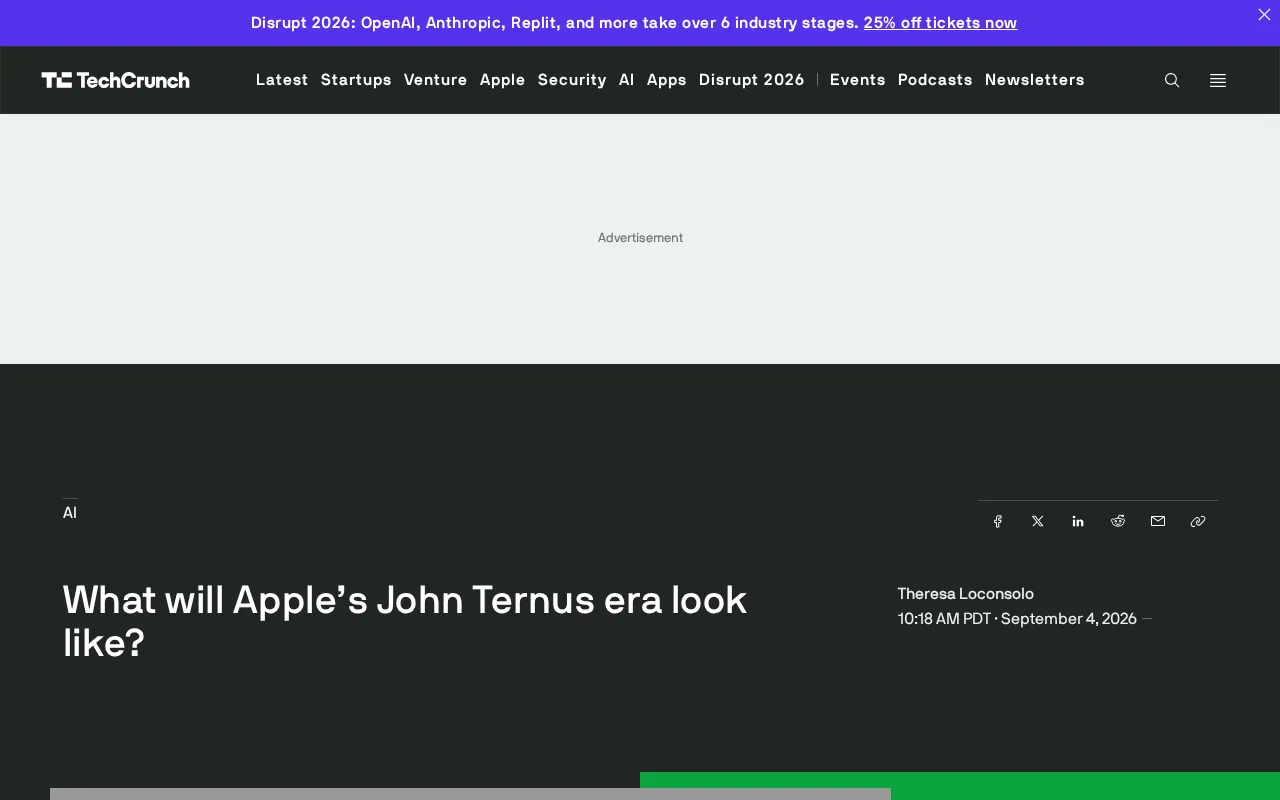
Task: Share article on Reddit
Action: click(1118, 521)
